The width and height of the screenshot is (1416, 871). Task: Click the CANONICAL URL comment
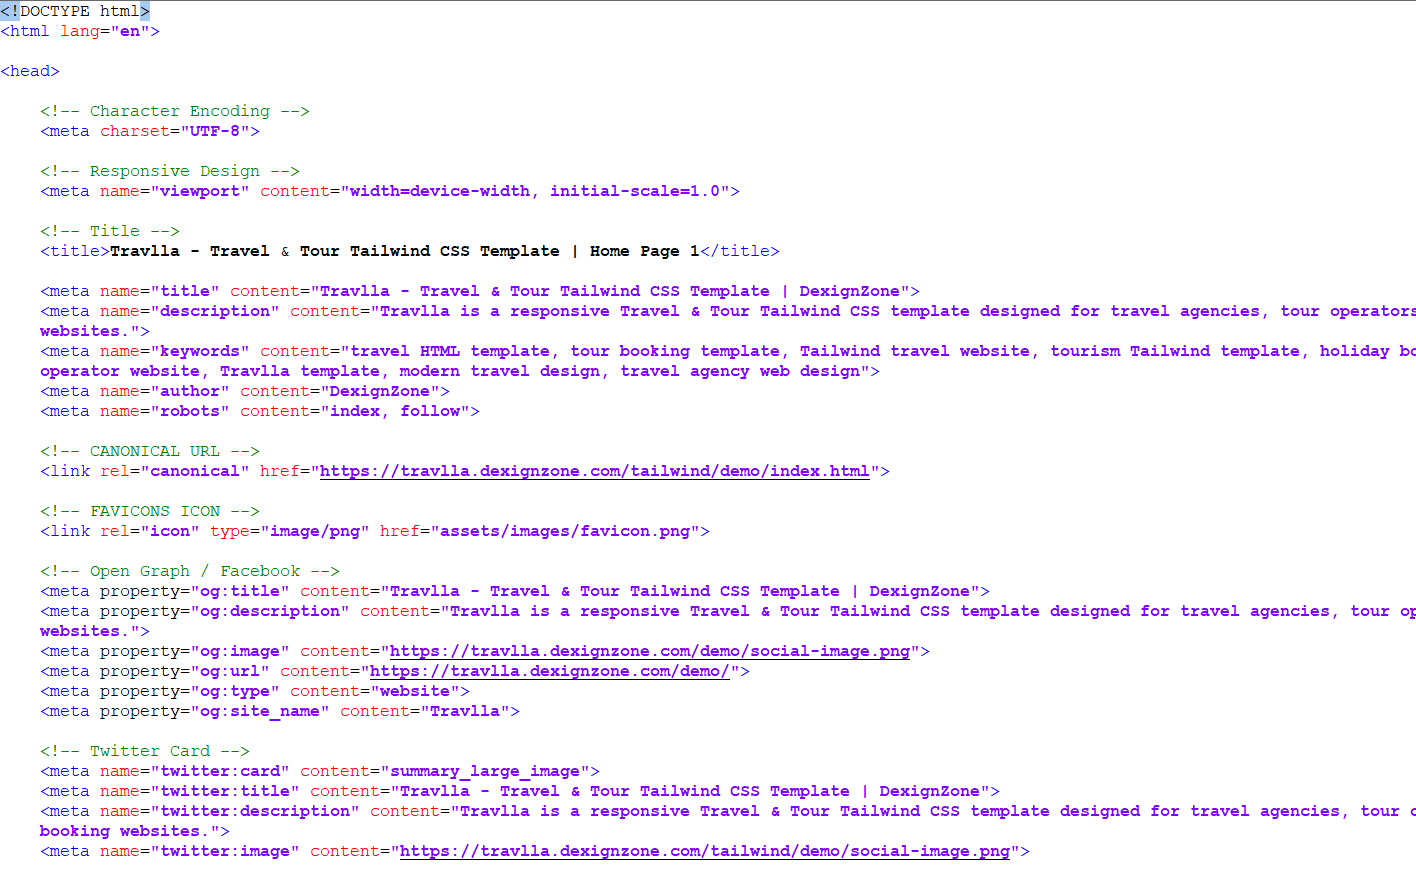(x=149, y=451)
